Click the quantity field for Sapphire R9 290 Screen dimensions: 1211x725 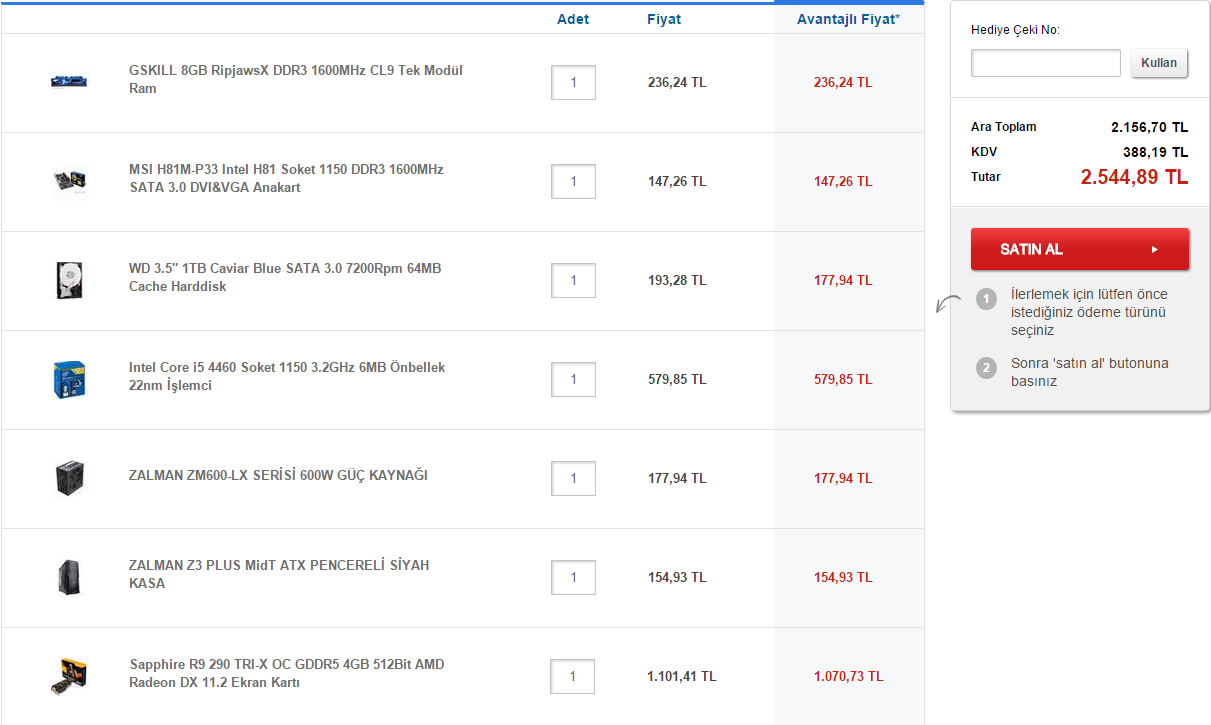coord(573,677)
